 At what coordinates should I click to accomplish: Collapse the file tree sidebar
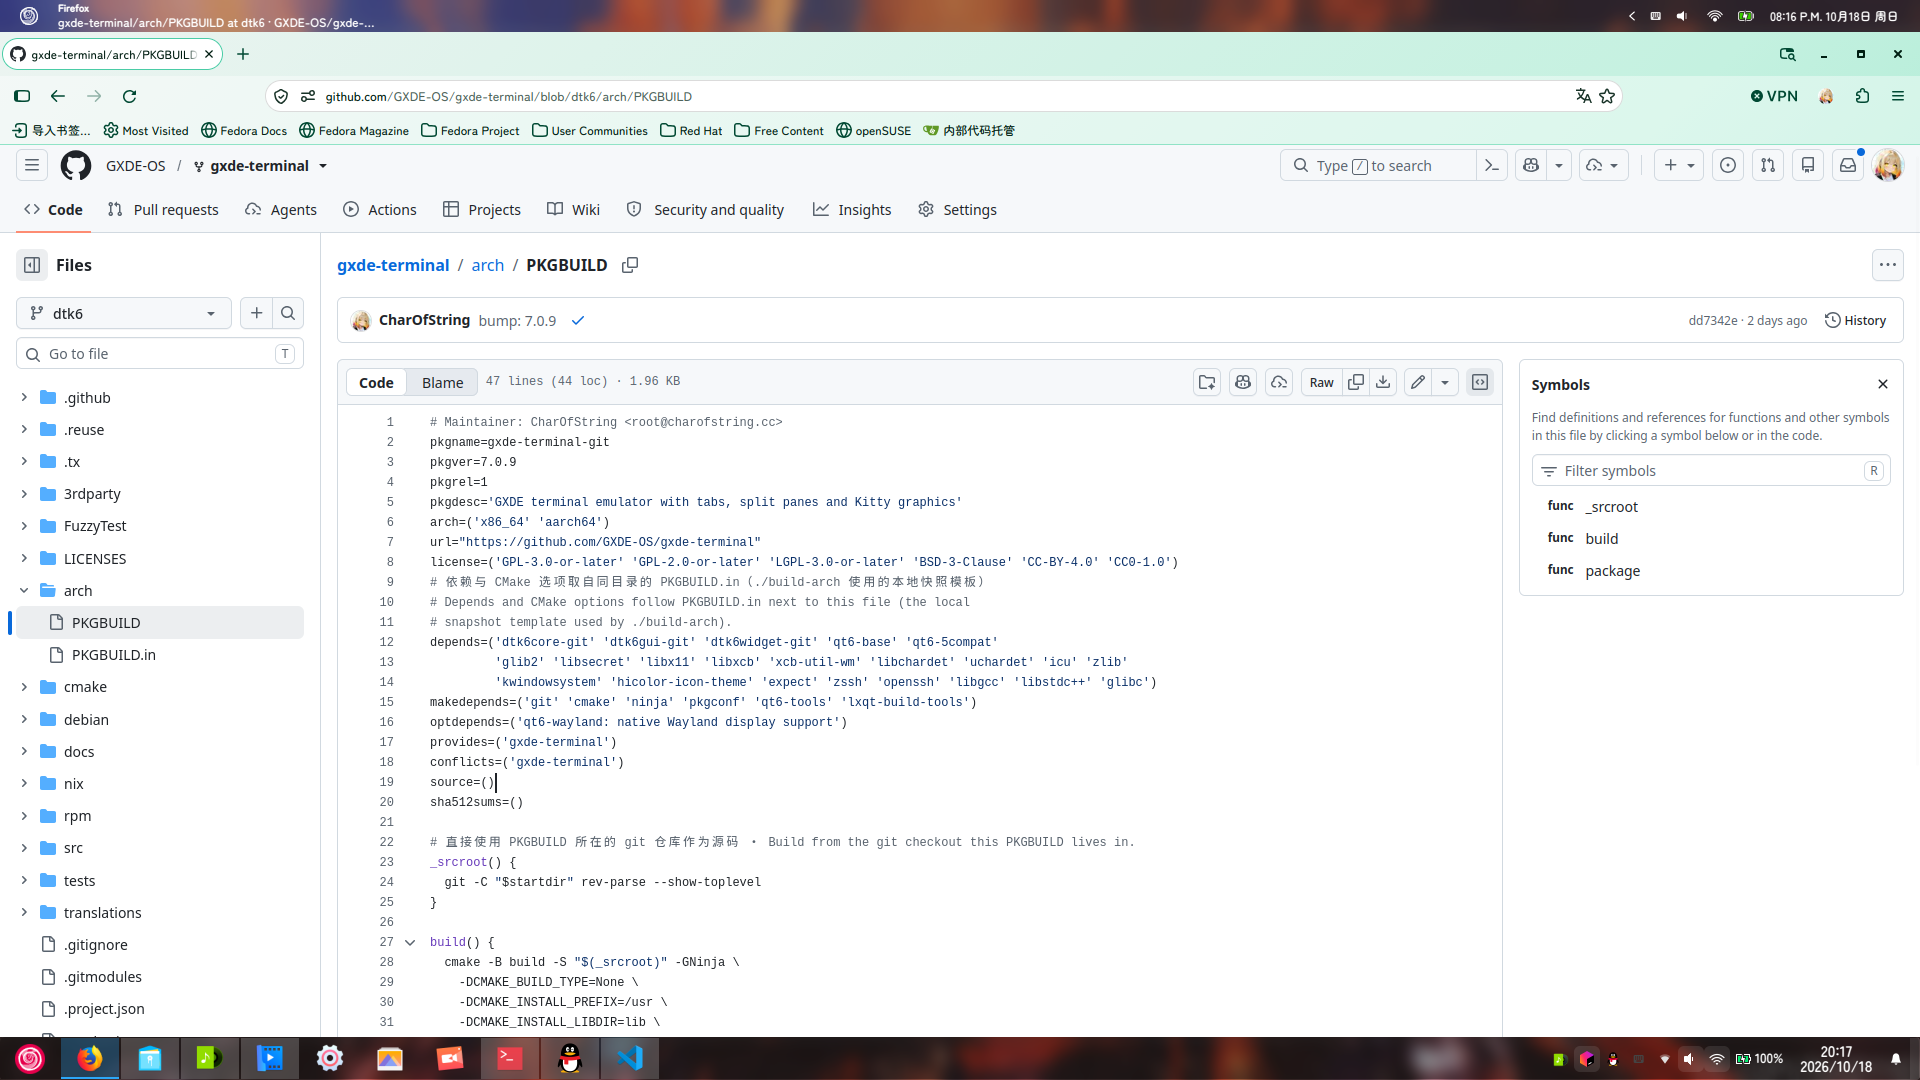coord(32,265)
